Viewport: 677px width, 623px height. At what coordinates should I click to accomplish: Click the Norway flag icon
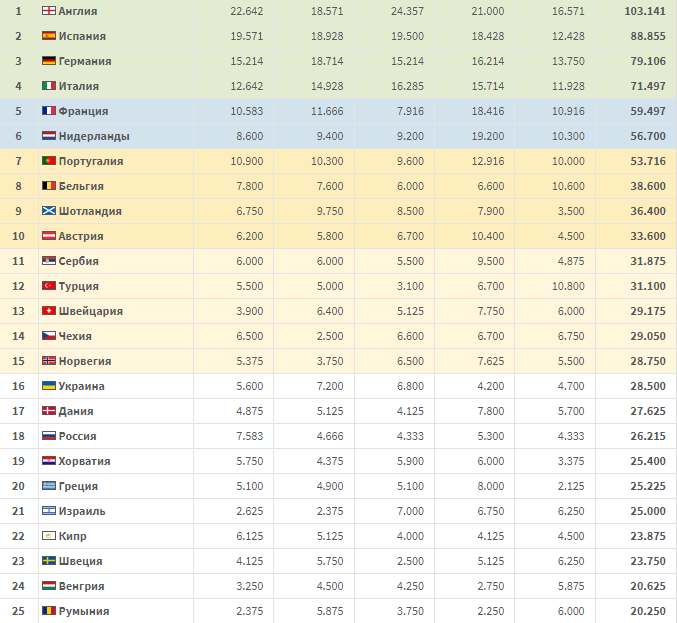tap(49, 361)
